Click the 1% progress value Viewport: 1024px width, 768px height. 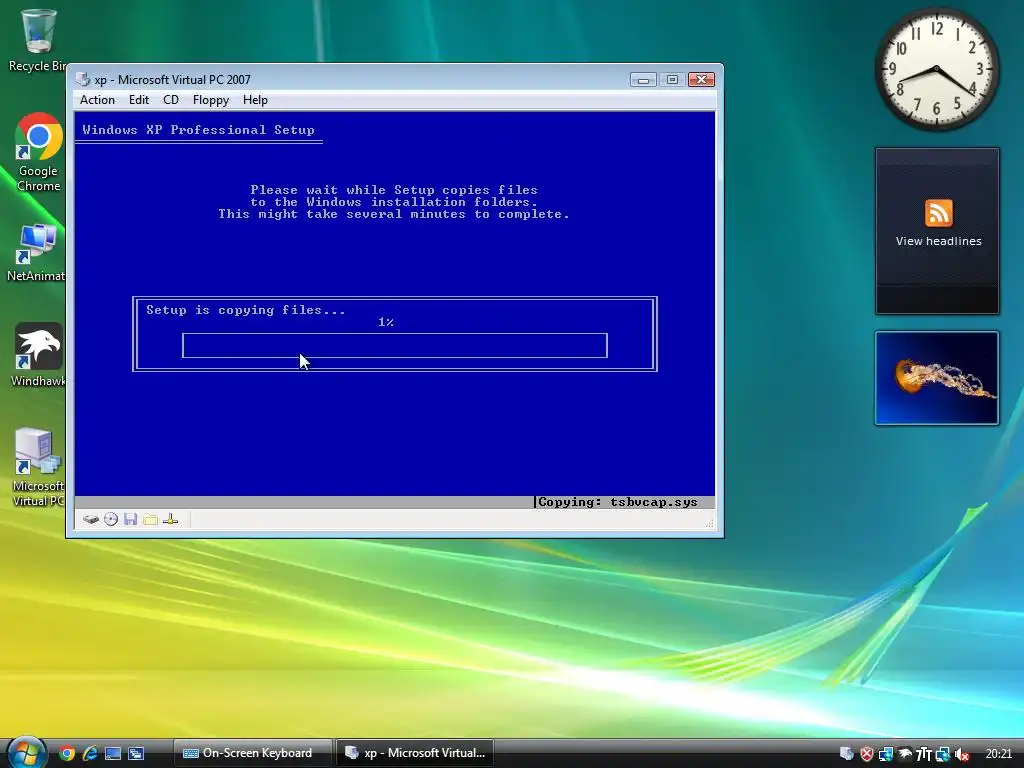pos(386,322)
